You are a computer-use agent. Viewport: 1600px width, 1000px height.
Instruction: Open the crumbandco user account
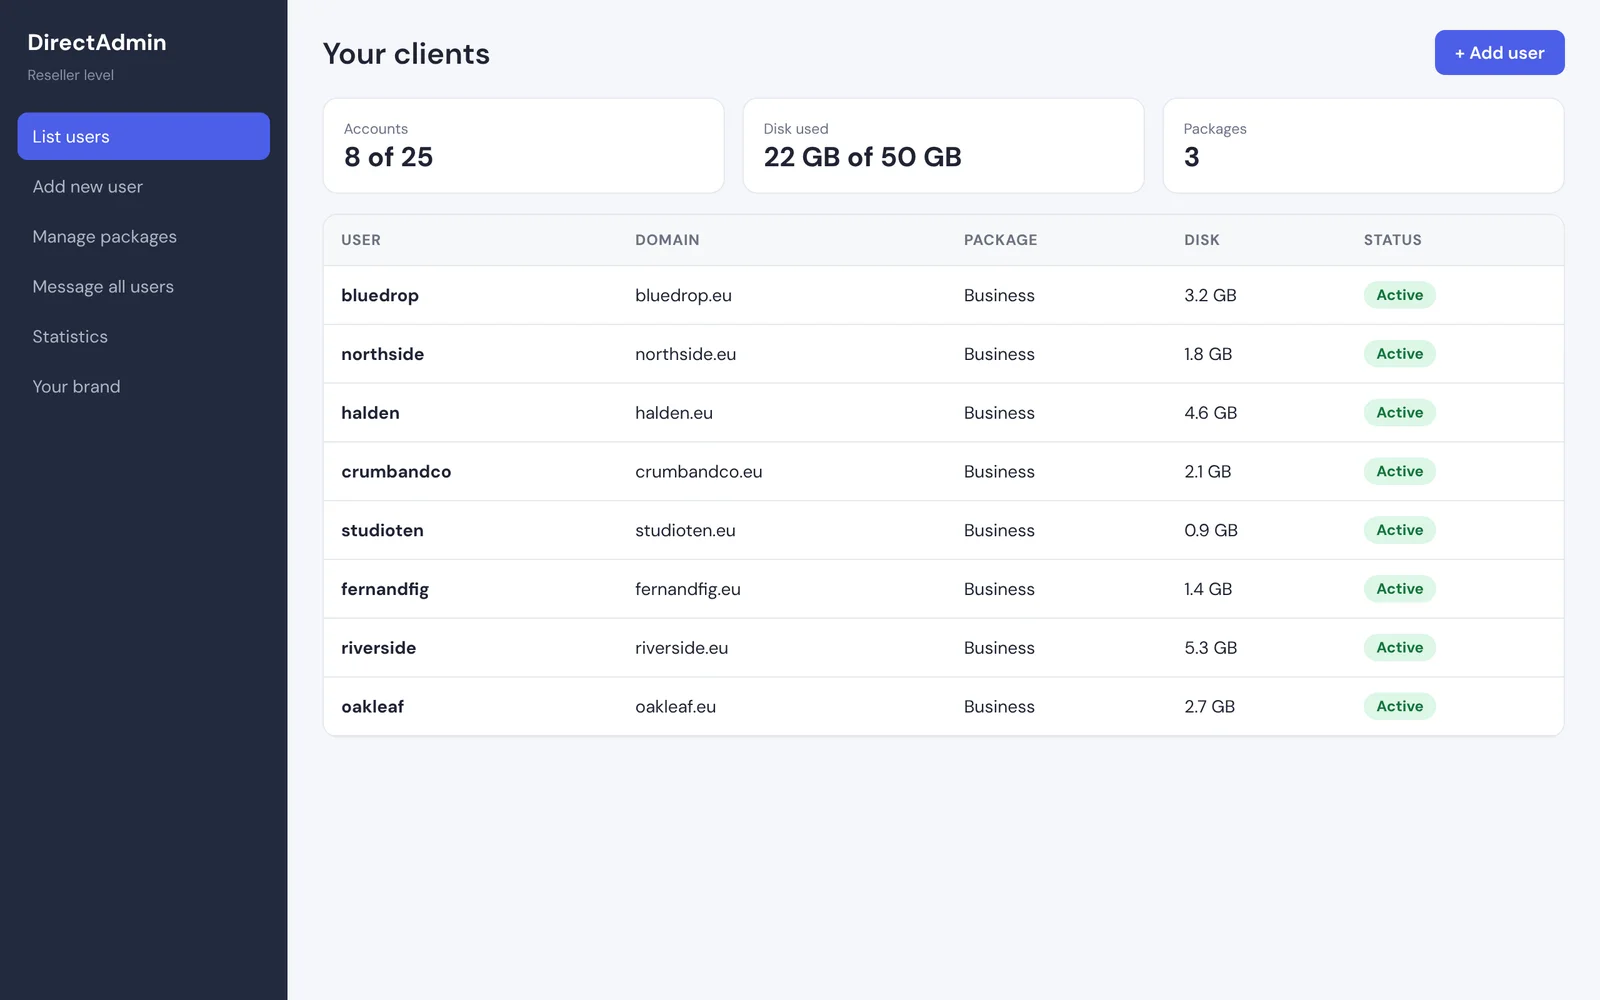click(396, 472)
